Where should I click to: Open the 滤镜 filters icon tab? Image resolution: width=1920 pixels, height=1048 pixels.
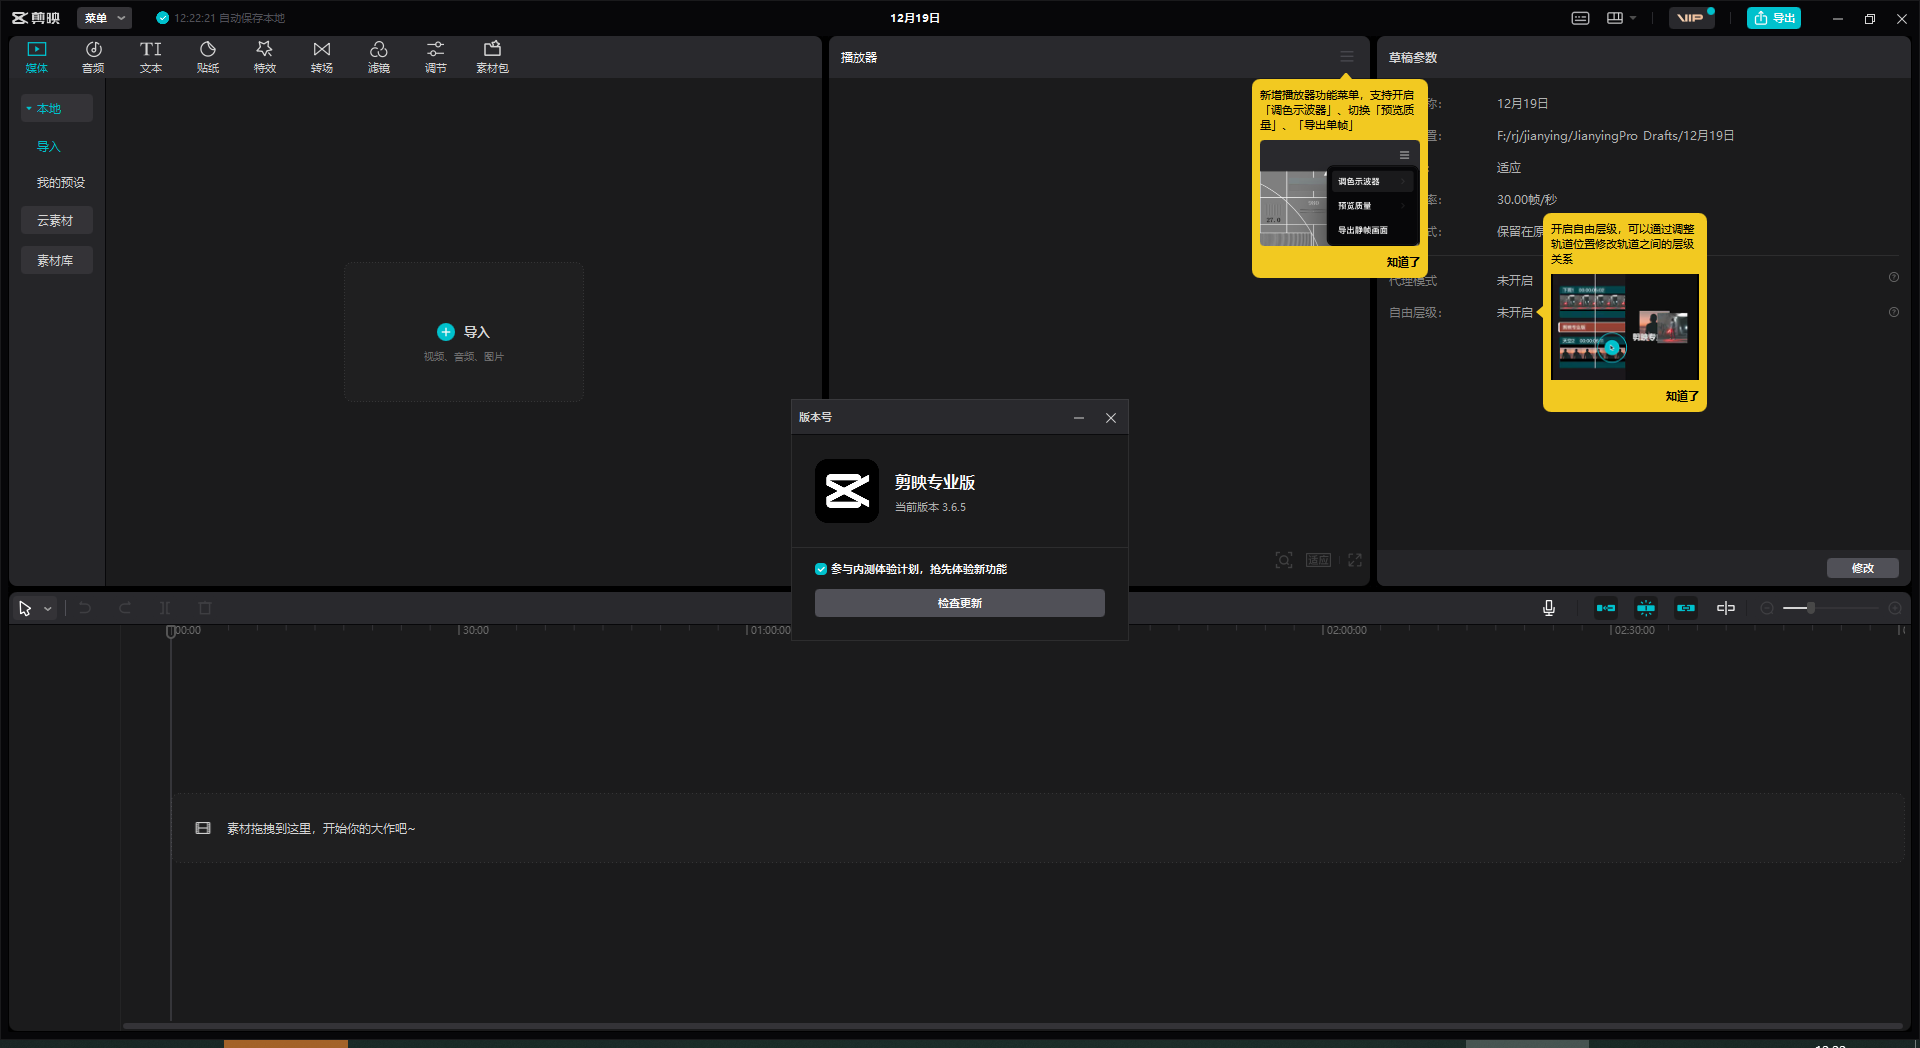pyautogui.click(x=379, y=57)
